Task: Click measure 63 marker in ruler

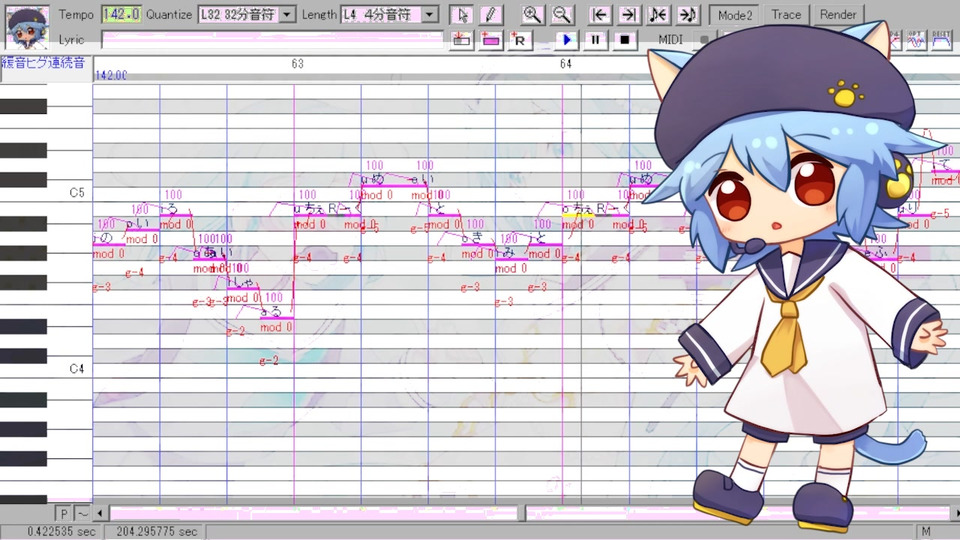Action: [x=298, y=64]
